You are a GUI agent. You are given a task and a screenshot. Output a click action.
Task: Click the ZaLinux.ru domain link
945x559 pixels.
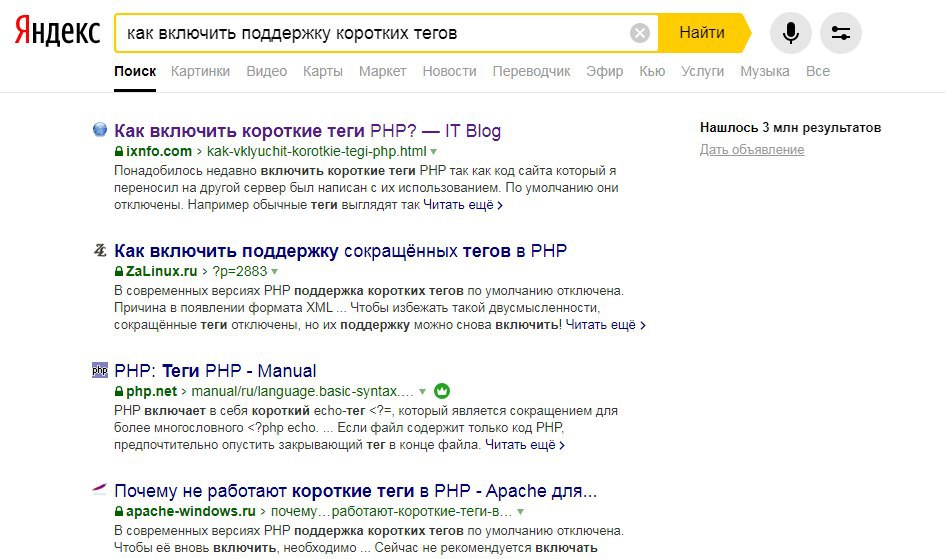[162, 271]
